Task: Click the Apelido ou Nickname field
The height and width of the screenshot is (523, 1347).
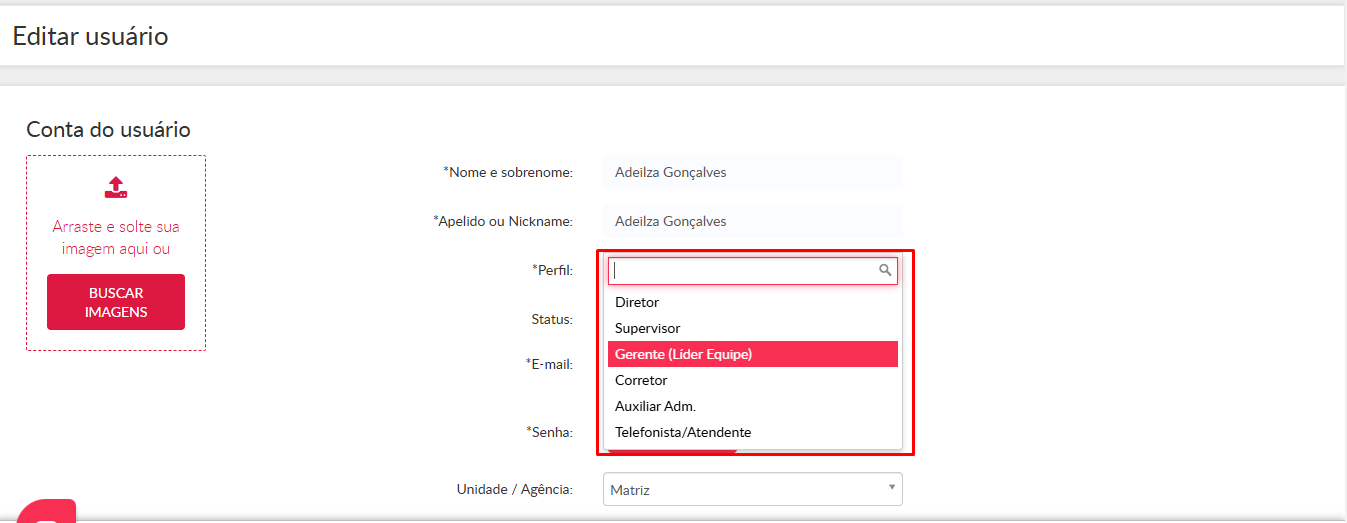Action: (x=753, y=221)
